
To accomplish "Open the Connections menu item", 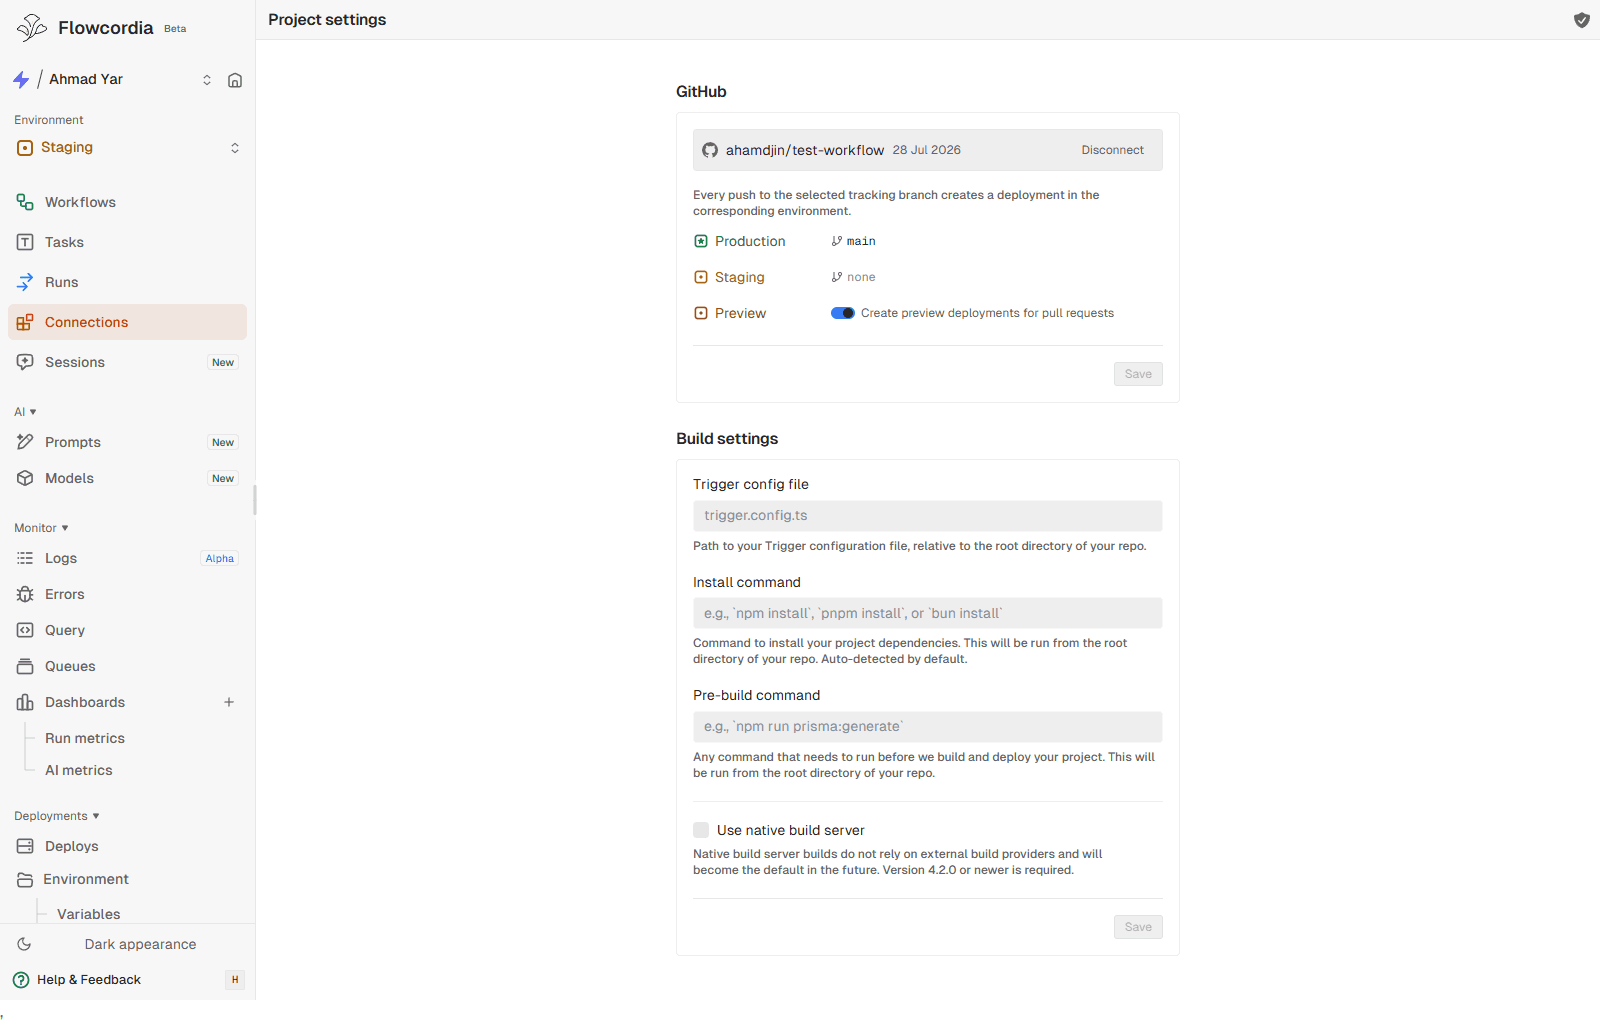I will point(127,322).
